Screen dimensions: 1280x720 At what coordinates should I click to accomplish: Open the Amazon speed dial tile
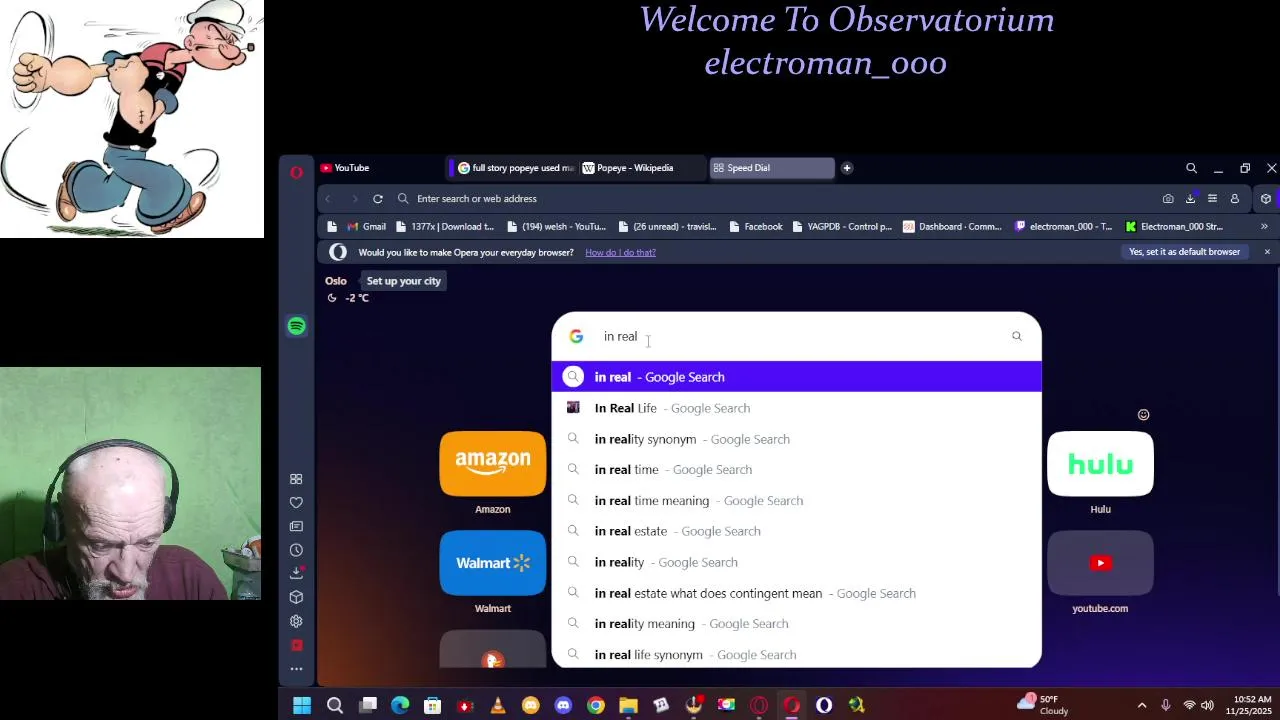coord(493,464)
